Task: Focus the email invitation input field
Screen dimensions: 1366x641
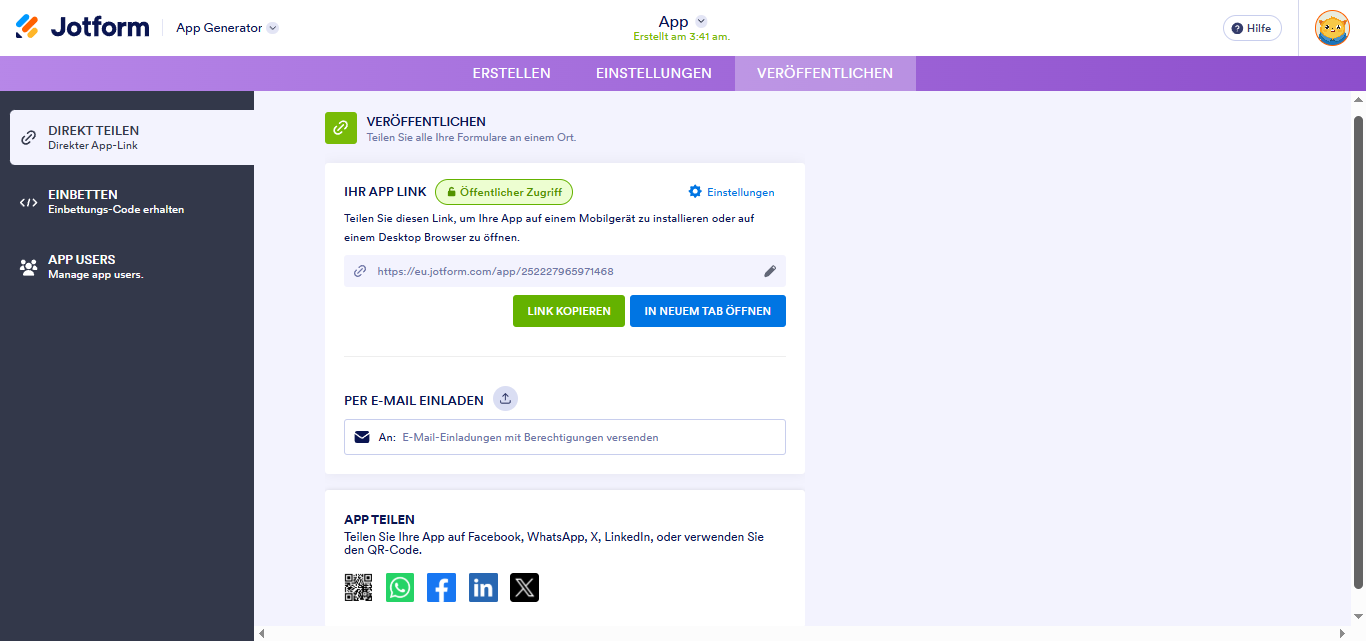Action: click(565, 437)
